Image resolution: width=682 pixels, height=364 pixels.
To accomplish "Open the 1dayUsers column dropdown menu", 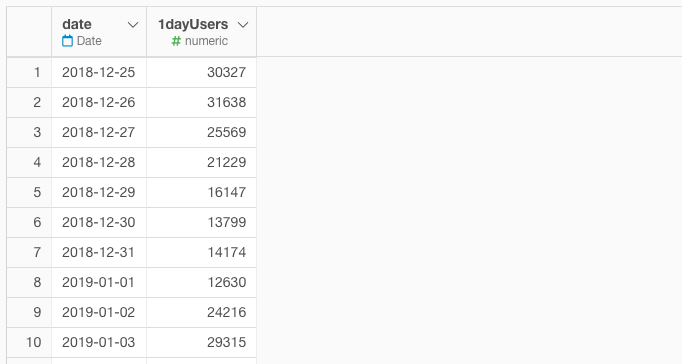I will click(243, 25).
